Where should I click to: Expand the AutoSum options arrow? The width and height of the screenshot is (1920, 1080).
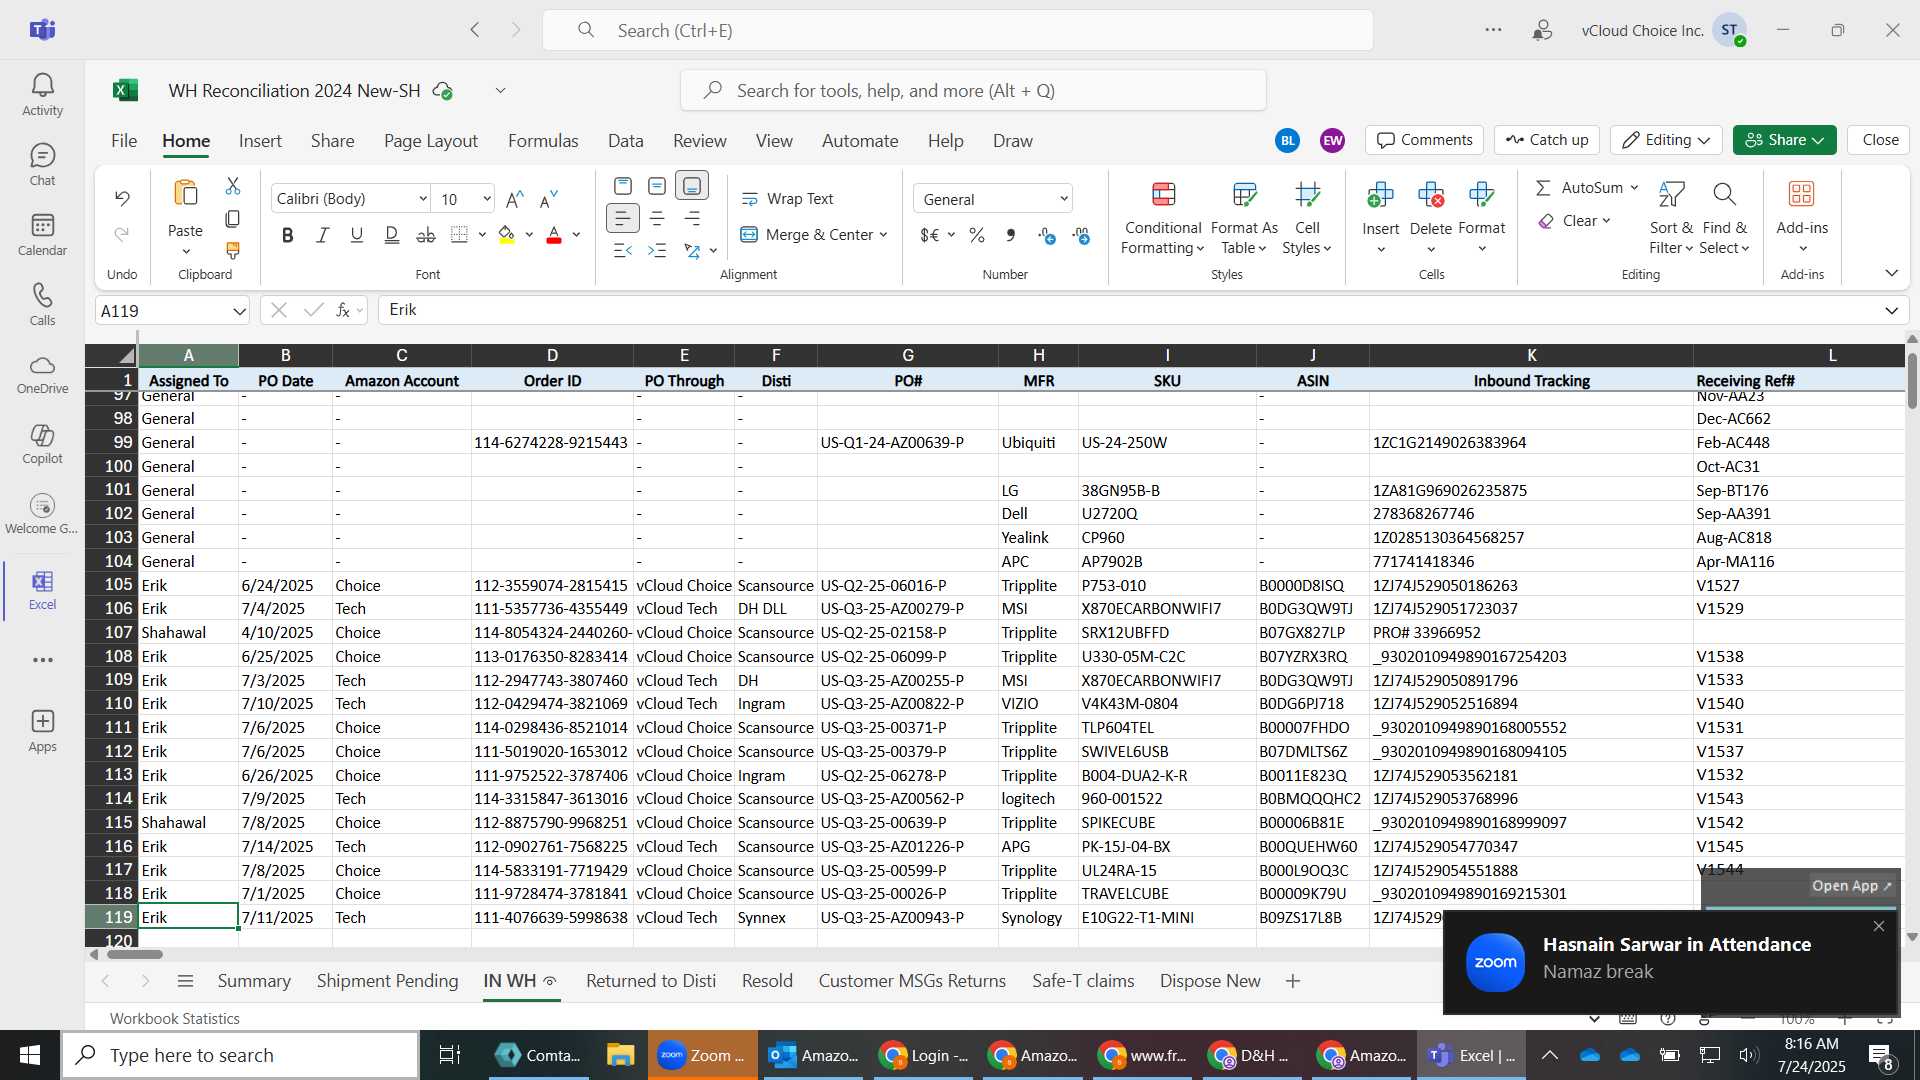pos(1634,188)
